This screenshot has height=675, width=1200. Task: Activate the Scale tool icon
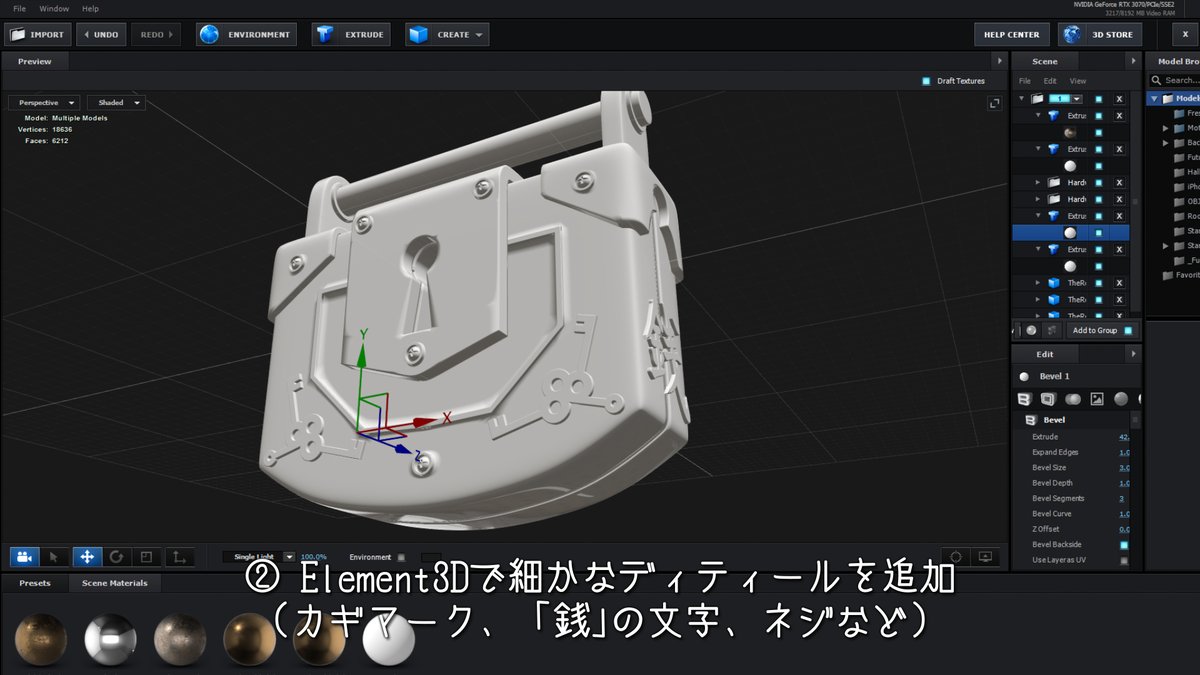click(146, 557)
